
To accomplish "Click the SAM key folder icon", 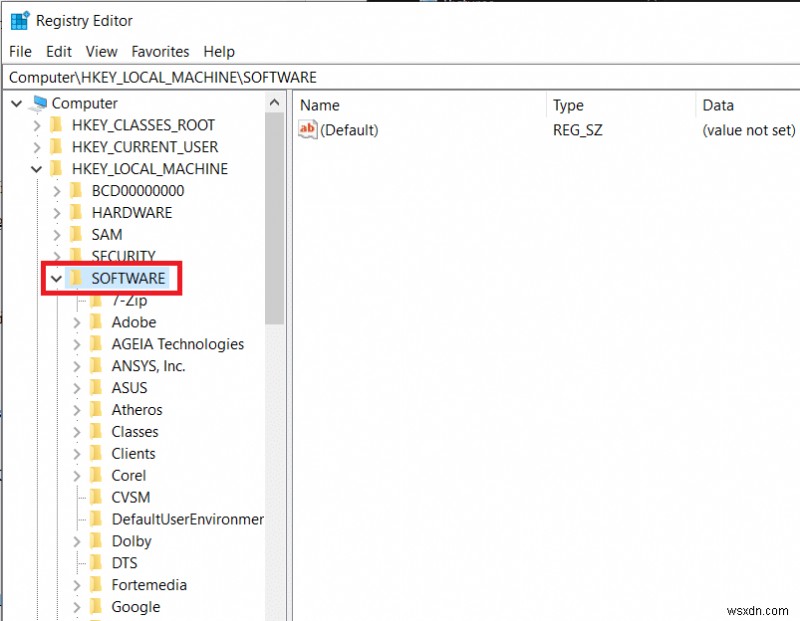I will (x=75, y=234).
